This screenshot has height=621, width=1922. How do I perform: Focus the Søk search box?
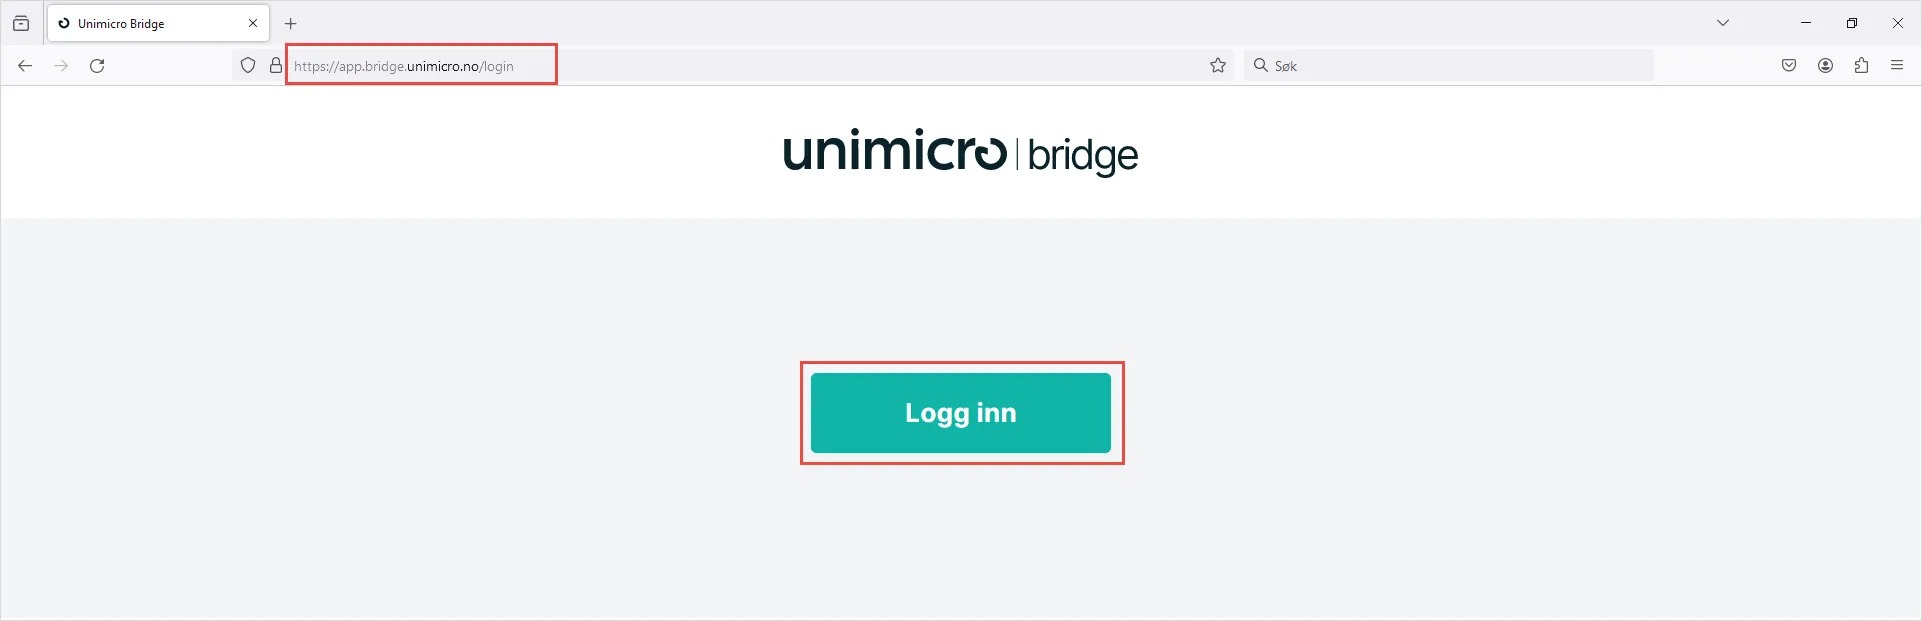[1448, 66]
